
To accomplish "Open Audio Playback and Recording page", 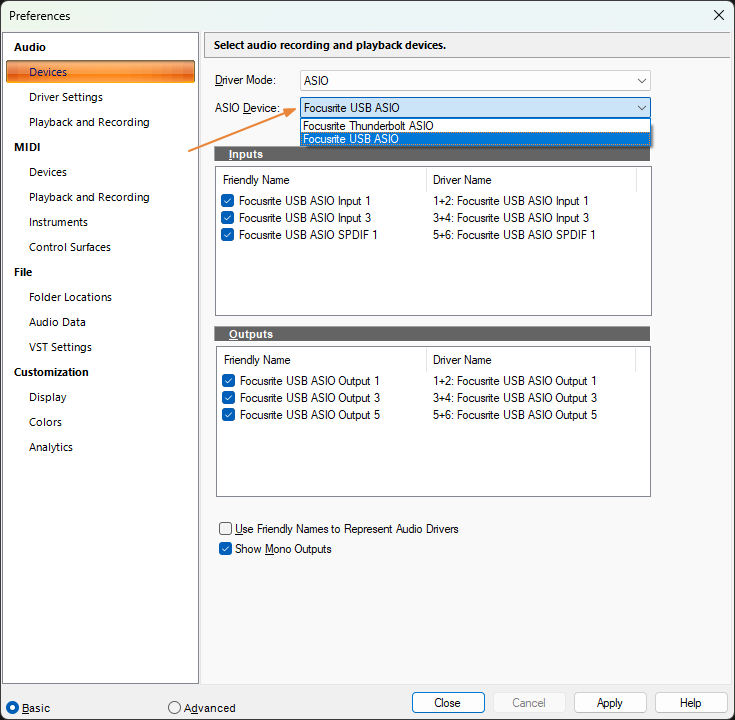I will [89, 122].
